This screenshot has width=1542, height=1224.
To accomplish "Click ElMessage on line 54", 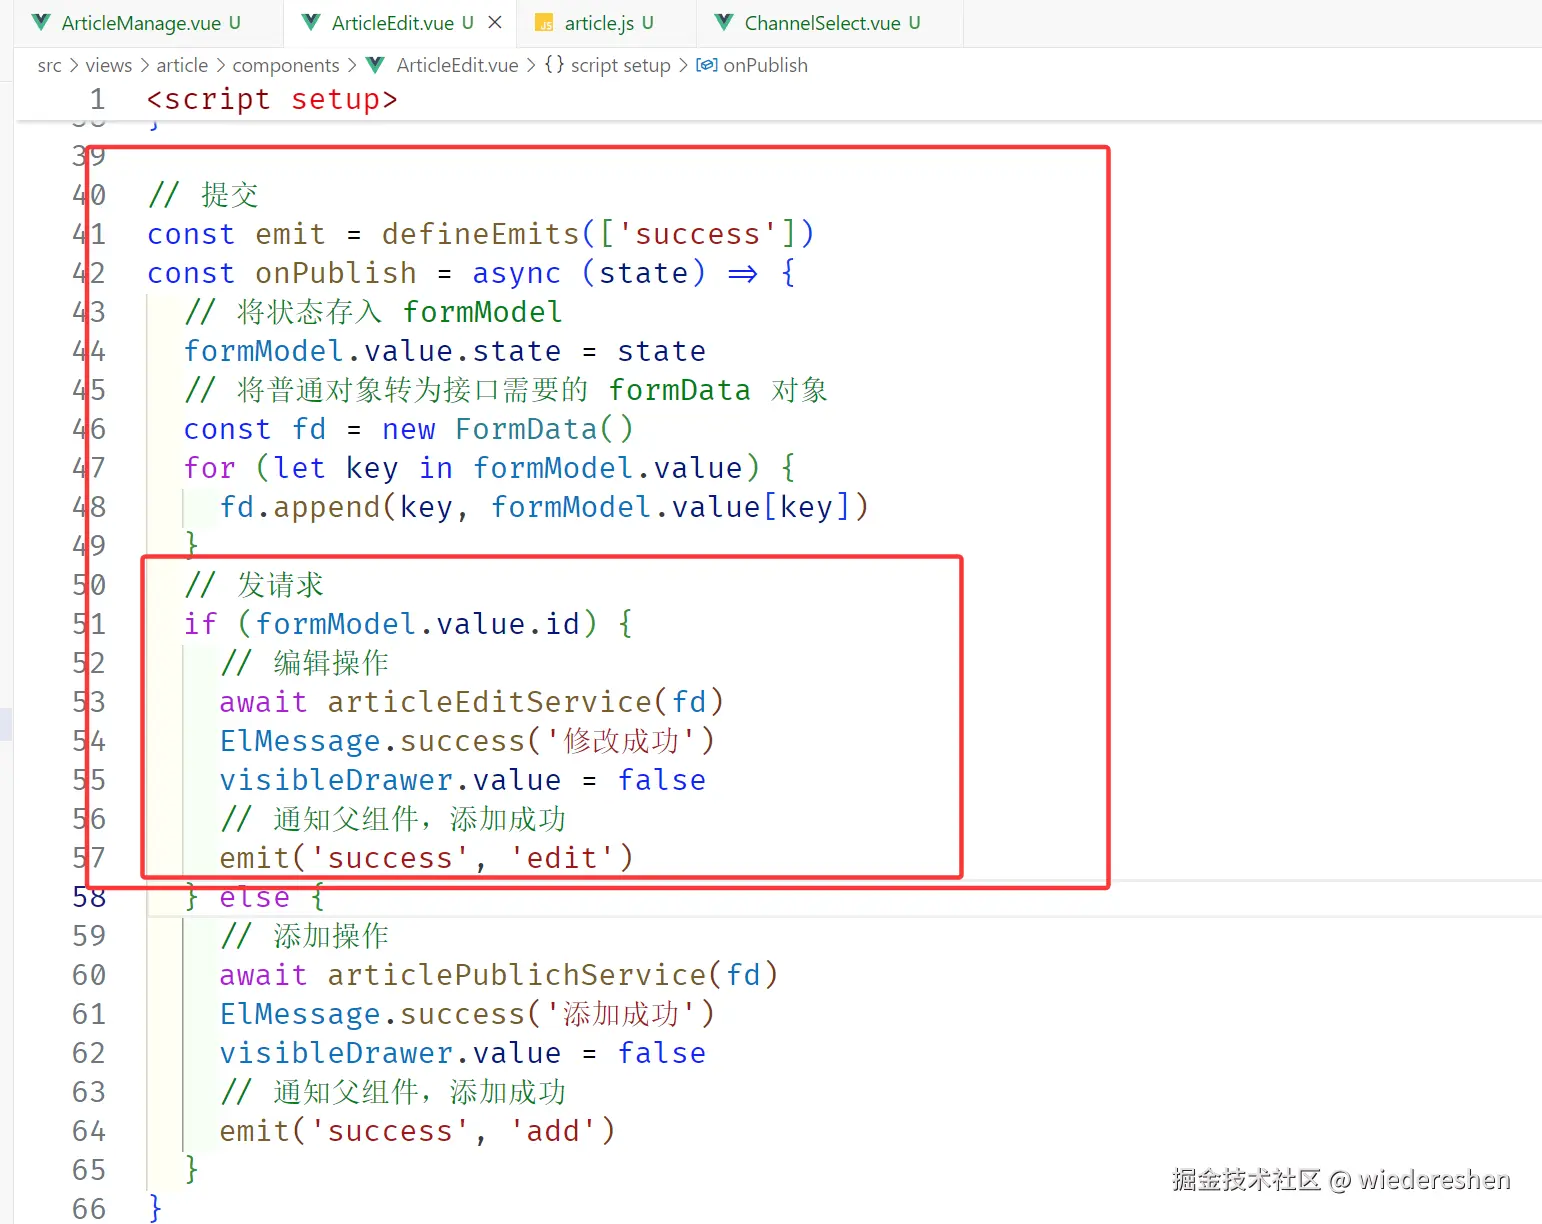I will [300, 741].
